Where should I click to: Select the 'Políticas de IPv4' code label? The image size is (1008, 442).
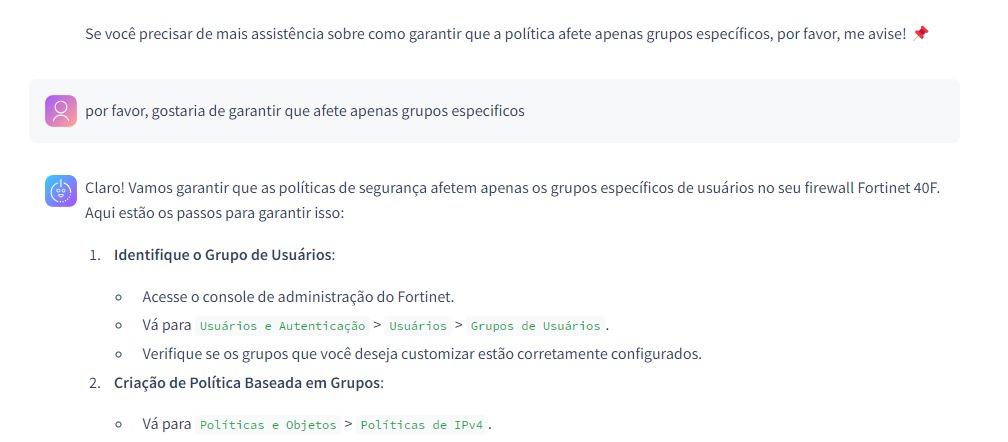[421, 425]
